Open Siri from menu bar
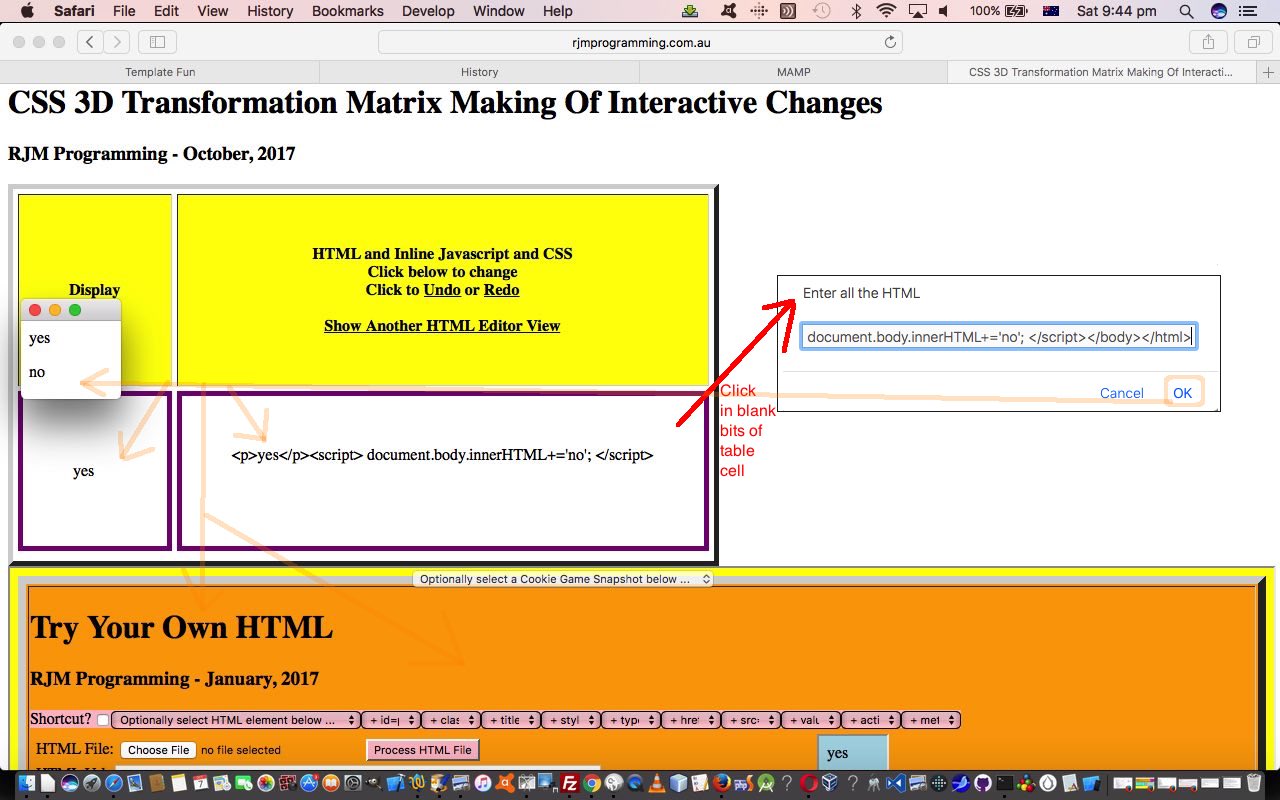This screenshot has width=1280, height=800. coord(1218,11)
